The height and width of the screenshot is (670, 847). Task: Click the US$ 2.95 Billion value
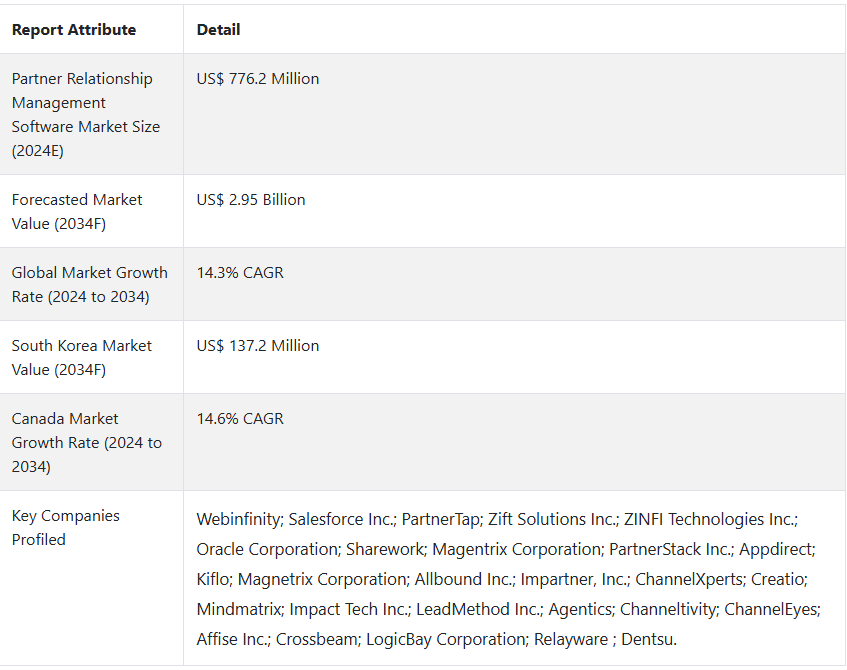coord(251,200)
